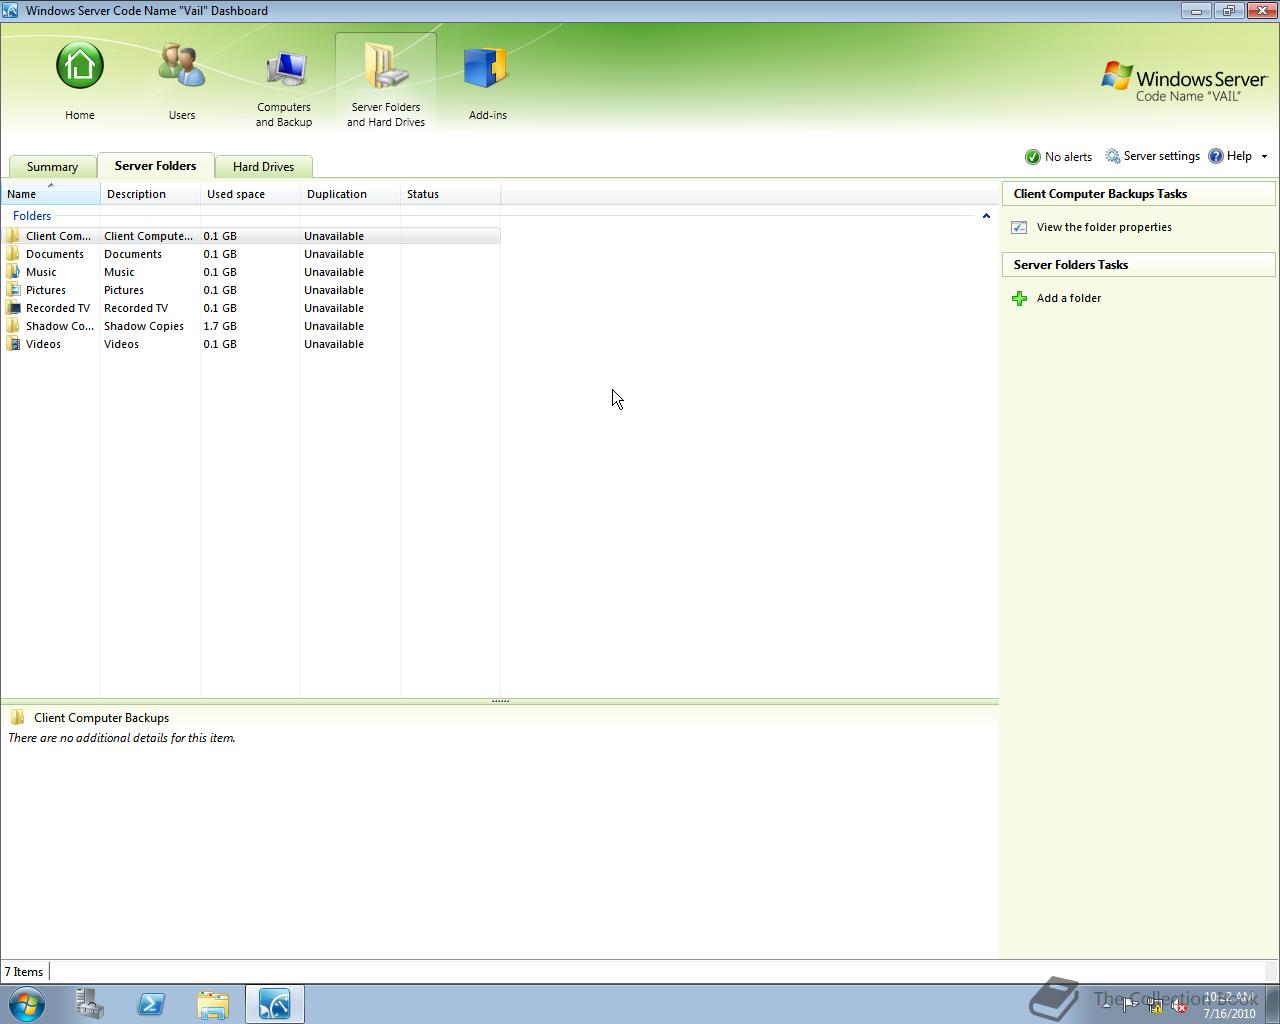Click the Help question mark icon
The height and width of the screenshot is (1024, 1280).
coord(1216,156)
